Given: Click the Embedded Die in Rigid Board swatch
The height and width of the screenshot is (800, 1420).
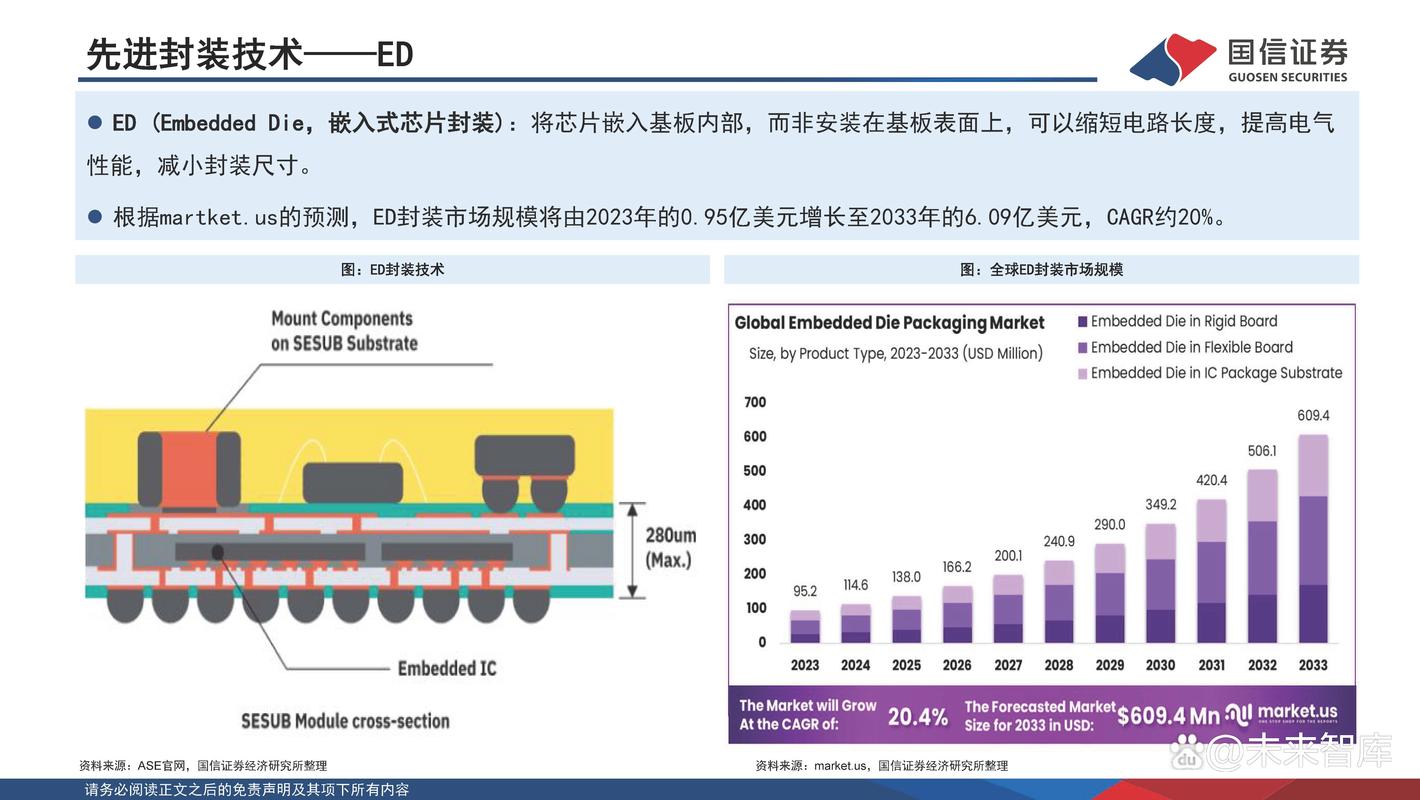Looking at the screenshot, I should point(1082,322).
